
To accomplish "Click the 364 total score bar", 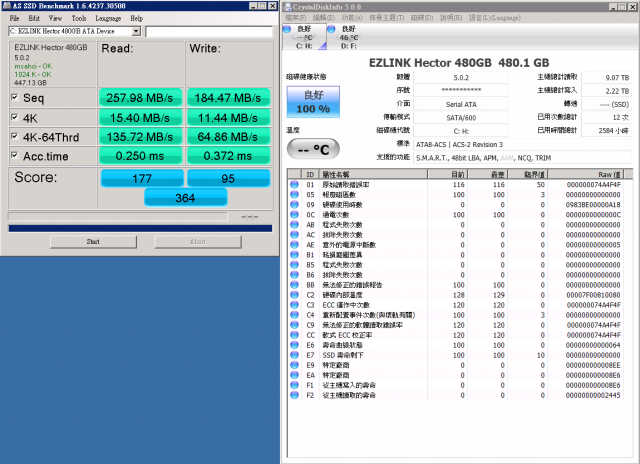I will pyautogui.click(x=185, y=198).
